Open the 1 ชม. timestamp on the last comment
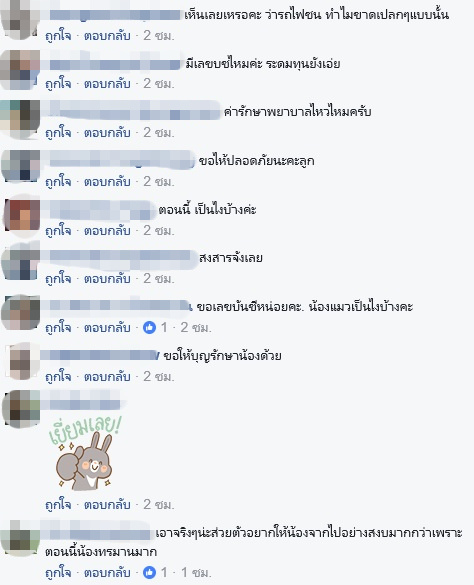This screenshot has width=474, height=585. pos(196,572)
